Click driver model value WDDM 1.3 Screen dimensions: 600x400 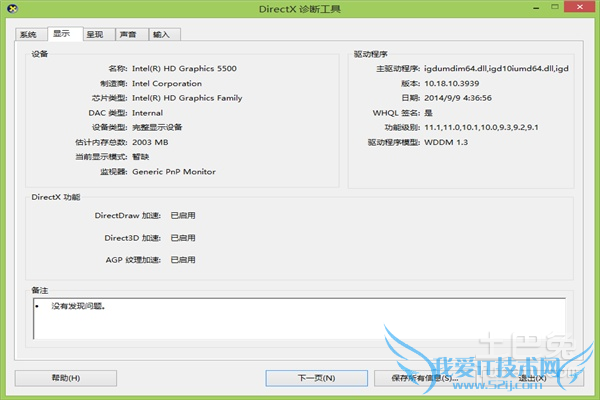pyautogui.click(x=446, y=142)
